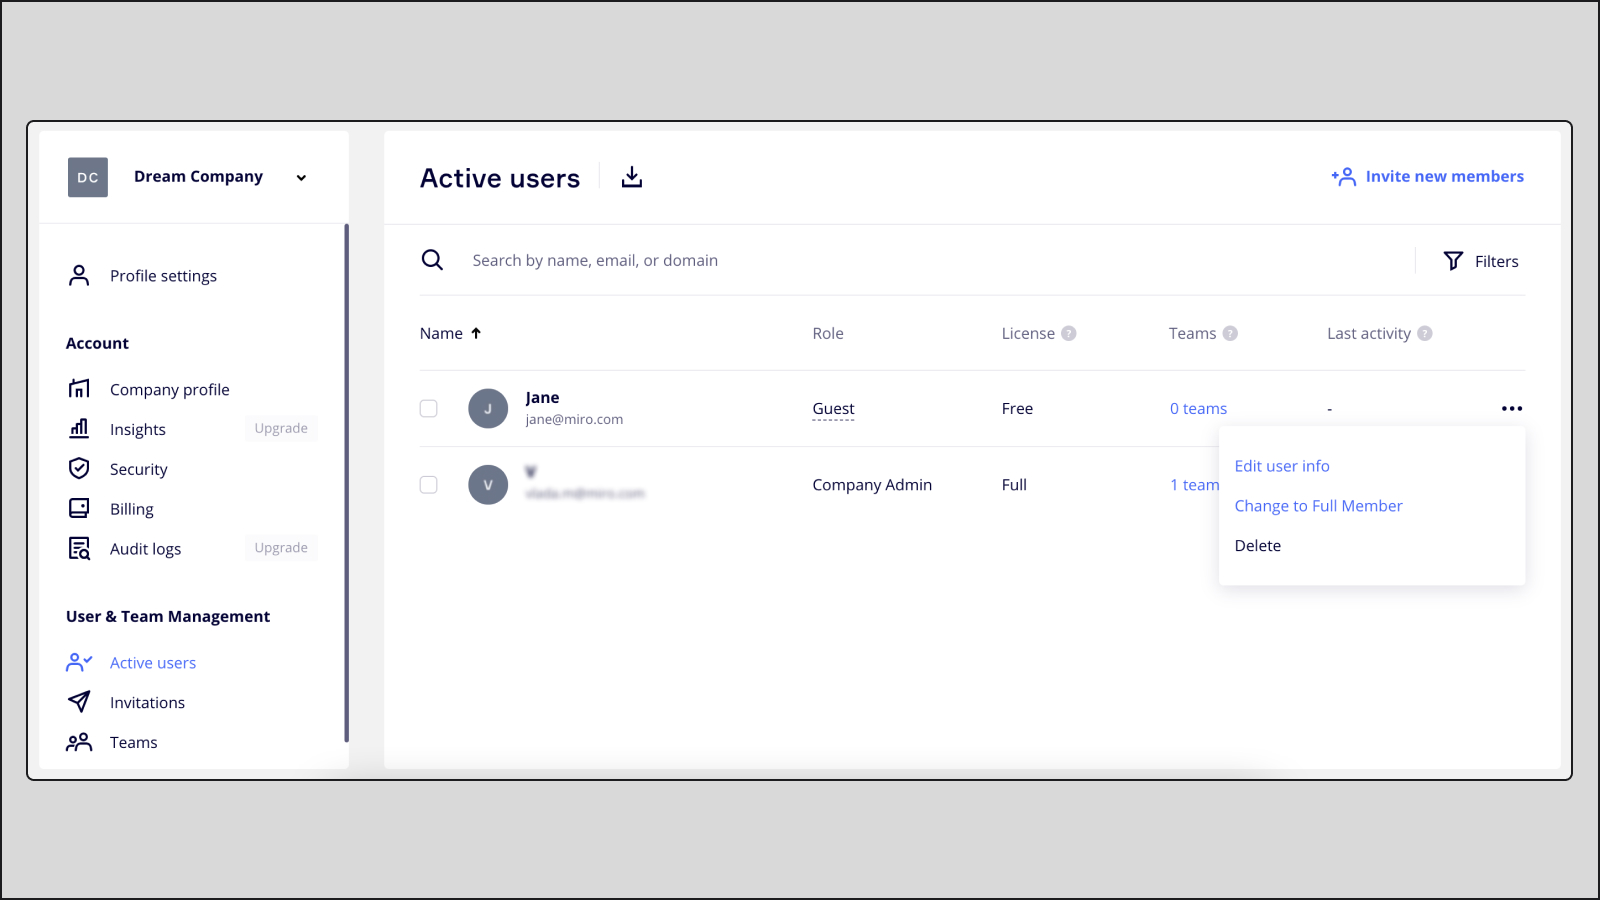This screenshot has width=1600, height=900.
Task: Click the Teams column help icon
Action: pyautogui.click(x=1230, y=334)
